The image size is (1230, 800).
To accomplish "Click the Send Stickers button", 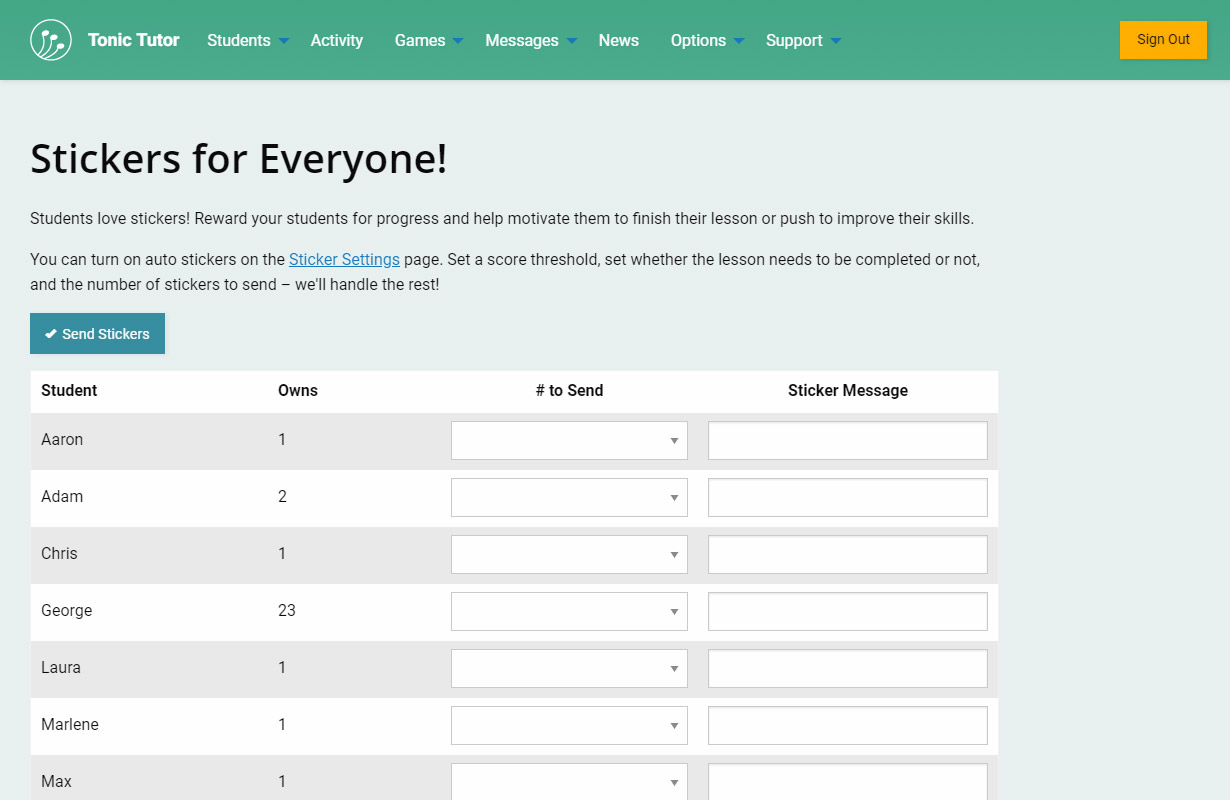I will (97, 334).
